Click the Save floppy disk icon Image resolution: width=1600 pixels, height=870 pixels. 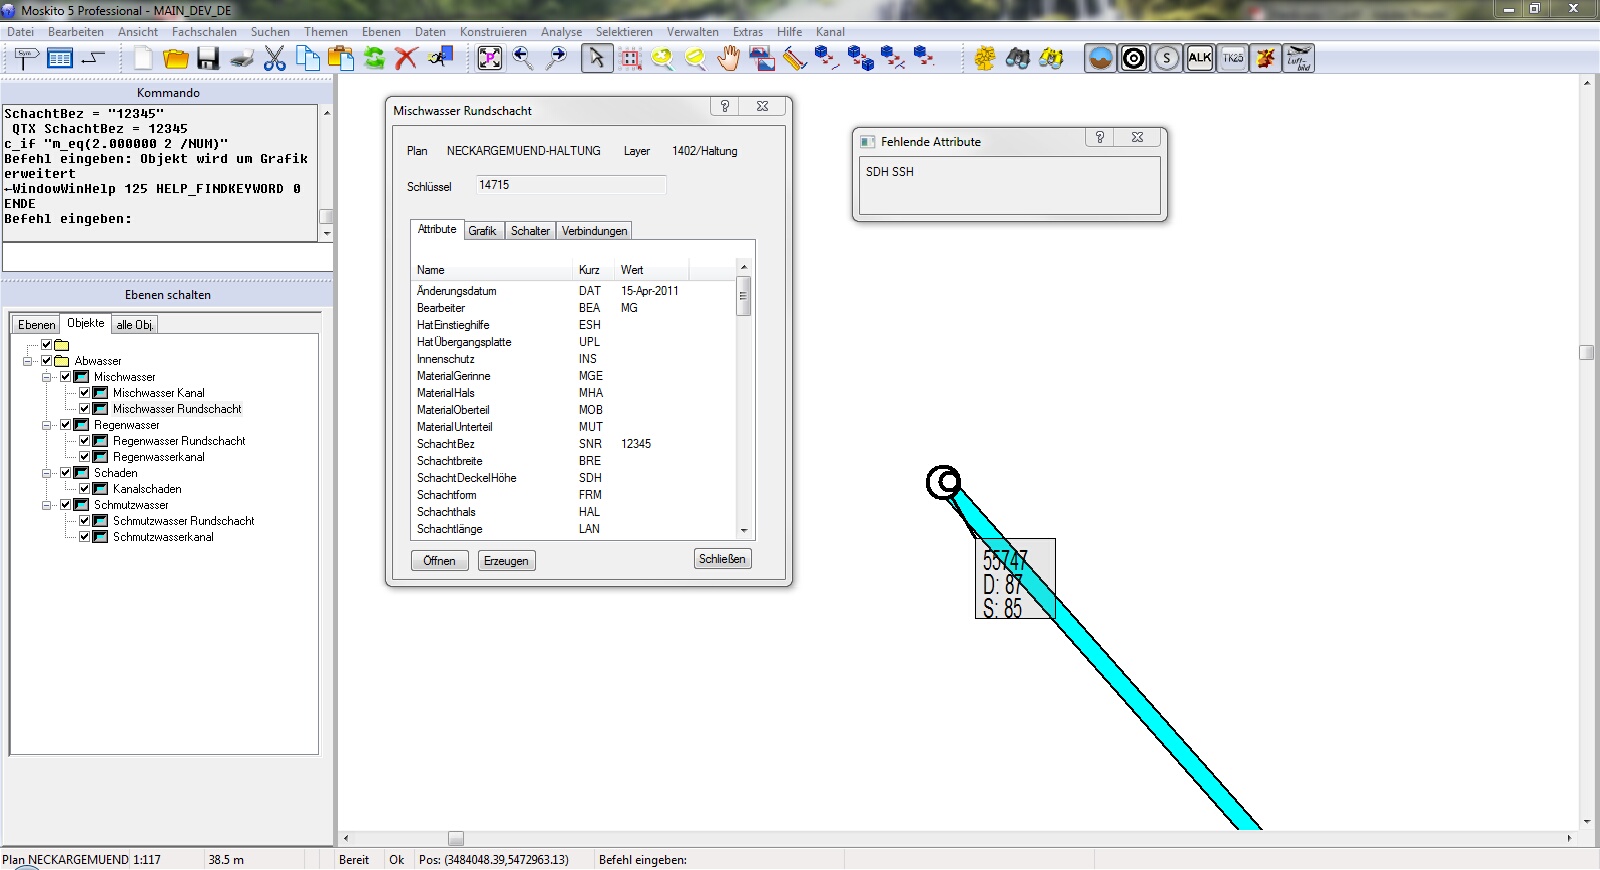[208, 59]
